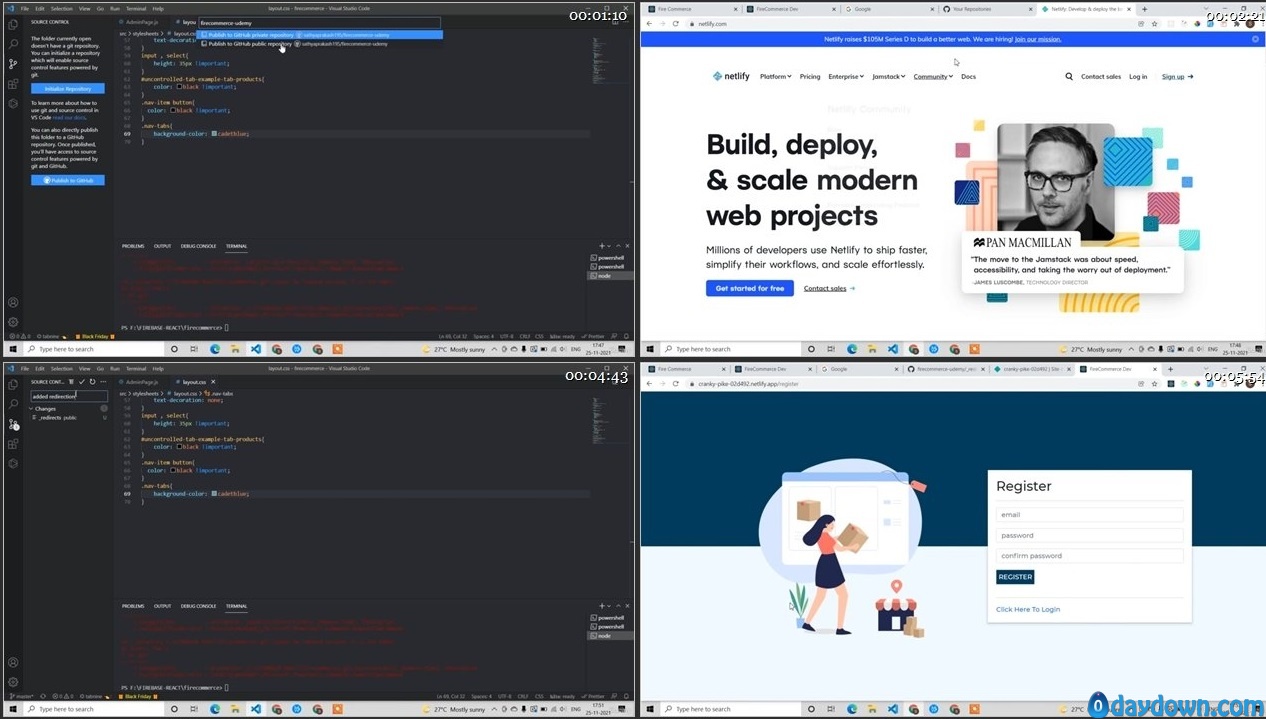Maximize terminal panel chevron in commit-message frame
The width and height of the screenshot is (1266, 719).
[620, 606]
